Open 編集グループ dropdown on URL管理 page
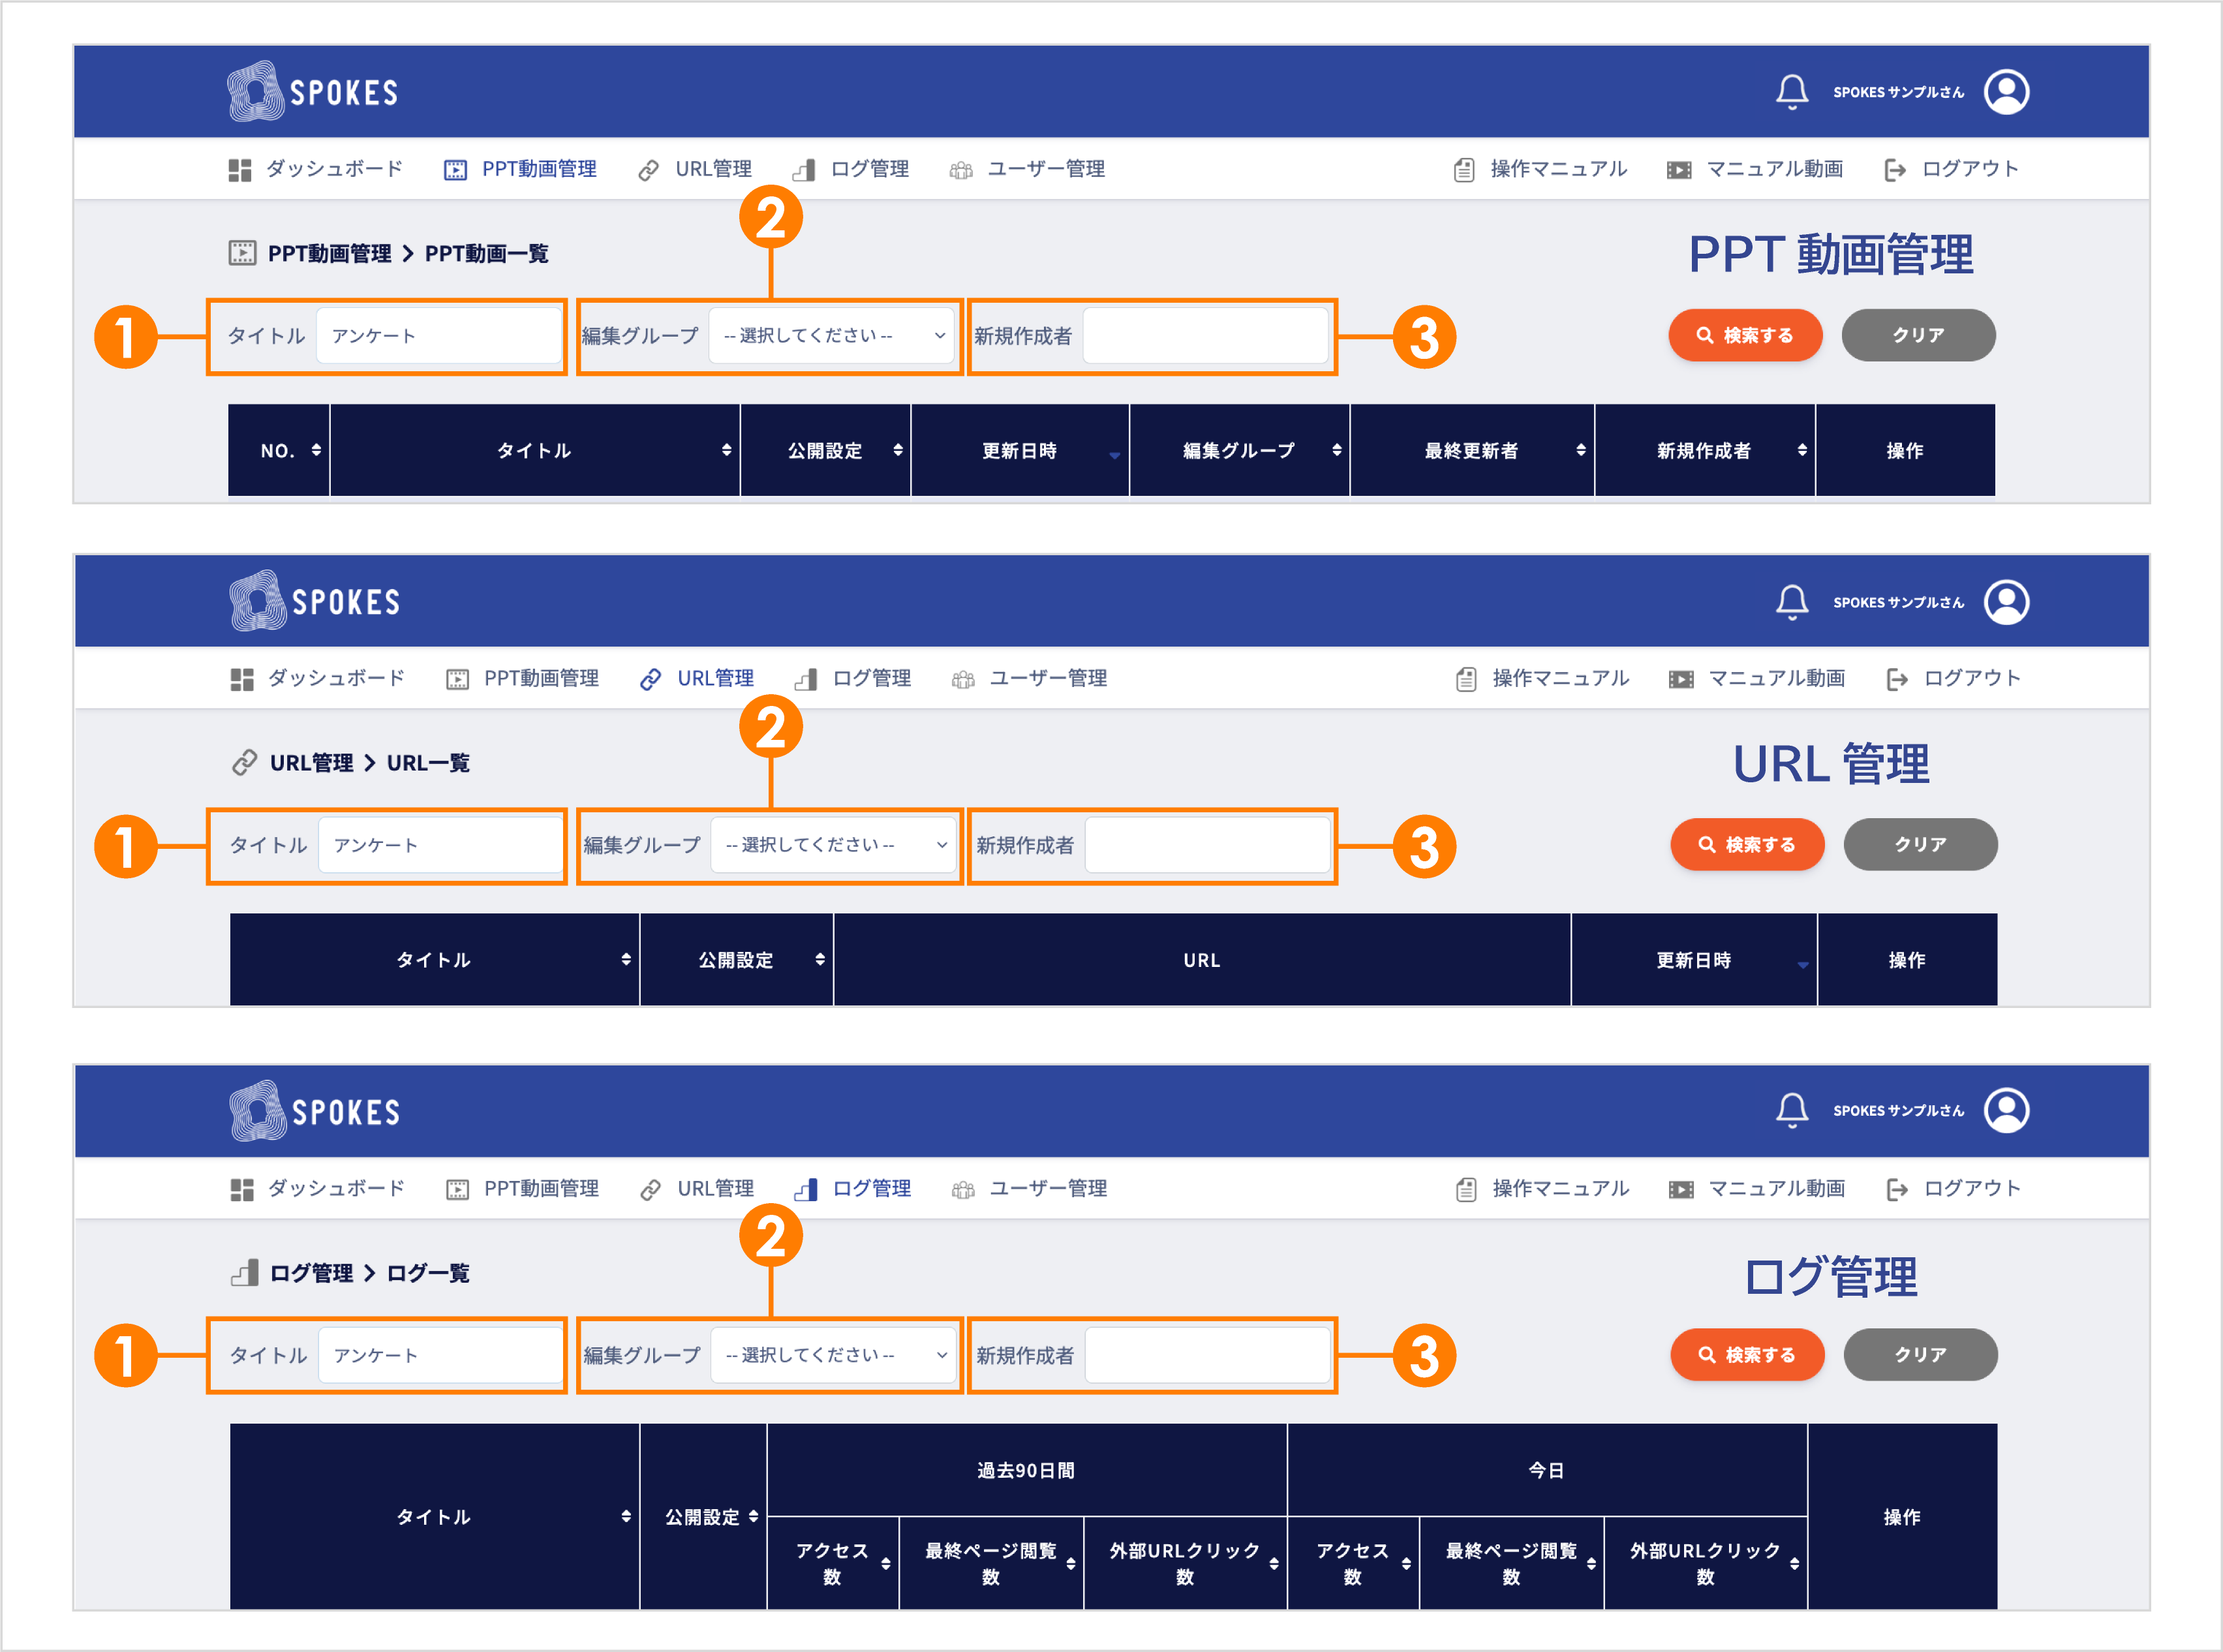 (x=835, y=845)
